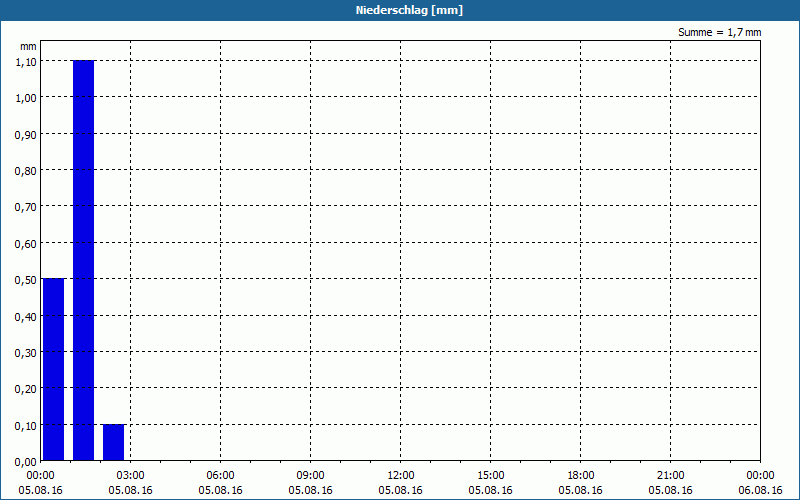
Task: Click the 0,20 y-axis value
Action: 26,389
